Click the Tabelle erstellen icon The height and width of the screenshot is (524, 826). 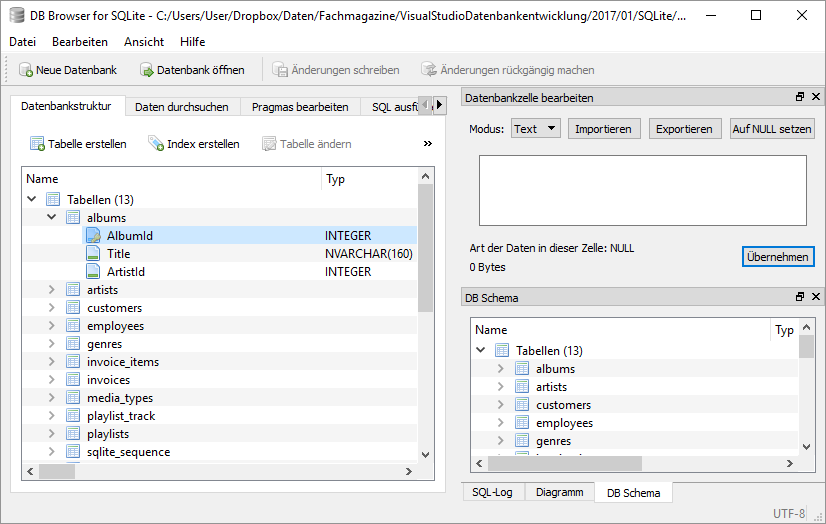37,143
